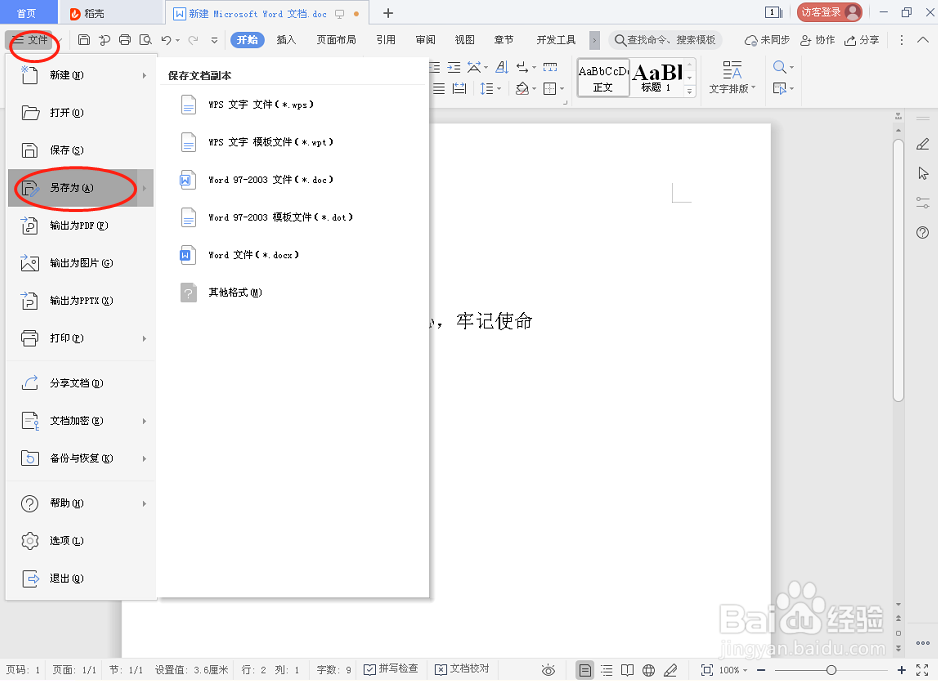
Task: Click 退出 (Exit) in file menu
Action: point(81,579)
